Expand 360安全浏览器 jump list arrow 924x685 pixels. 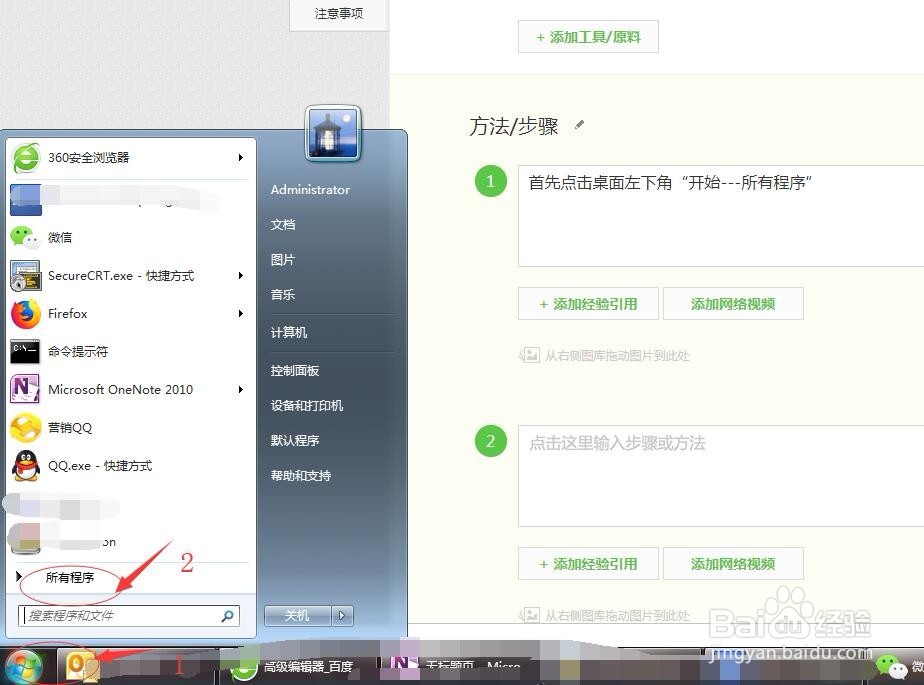coord(240,157)
